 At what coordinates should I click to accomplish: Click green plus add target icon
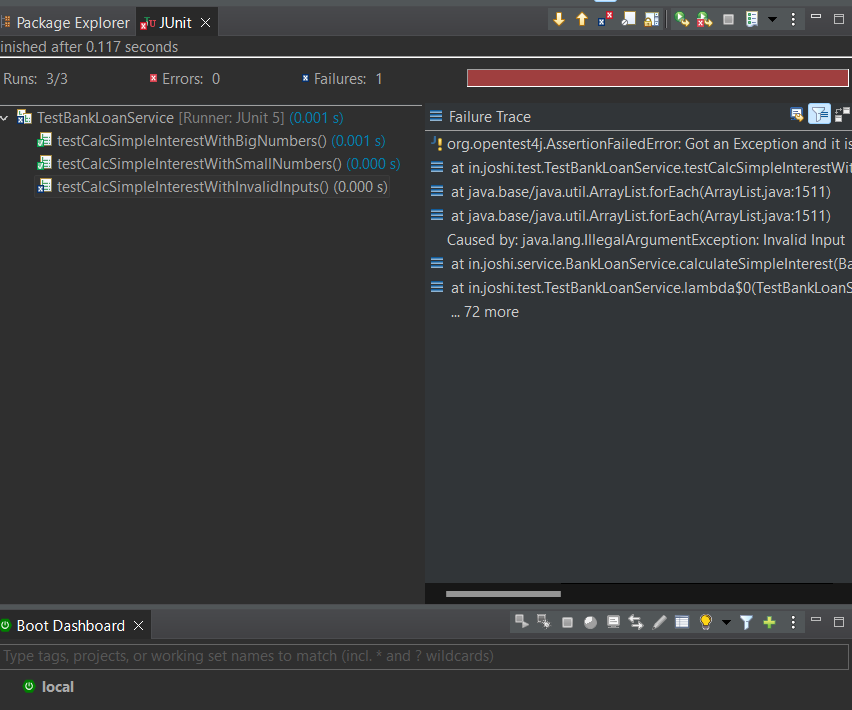tap(769, 623)
